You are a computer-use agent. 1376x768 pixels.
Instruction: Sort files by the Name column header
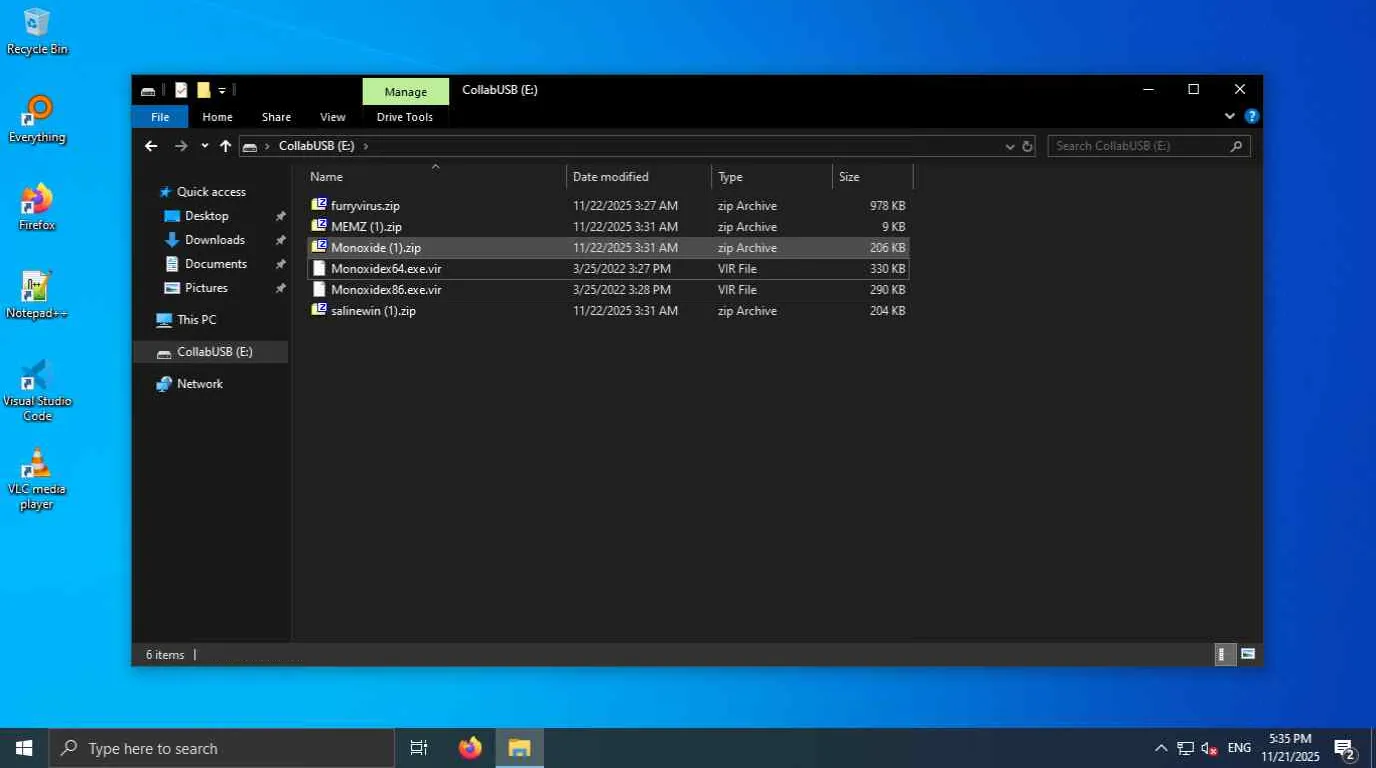pyautogui.click(x=436, y=177)
